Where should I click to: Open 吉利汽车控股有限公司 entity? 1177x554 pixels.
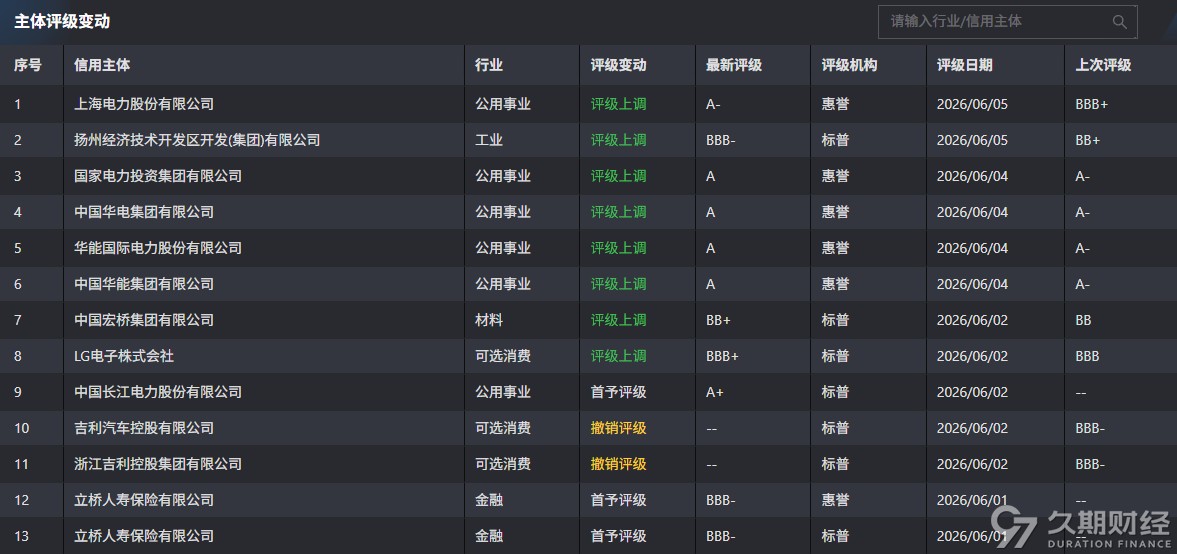tap(144, 429)
